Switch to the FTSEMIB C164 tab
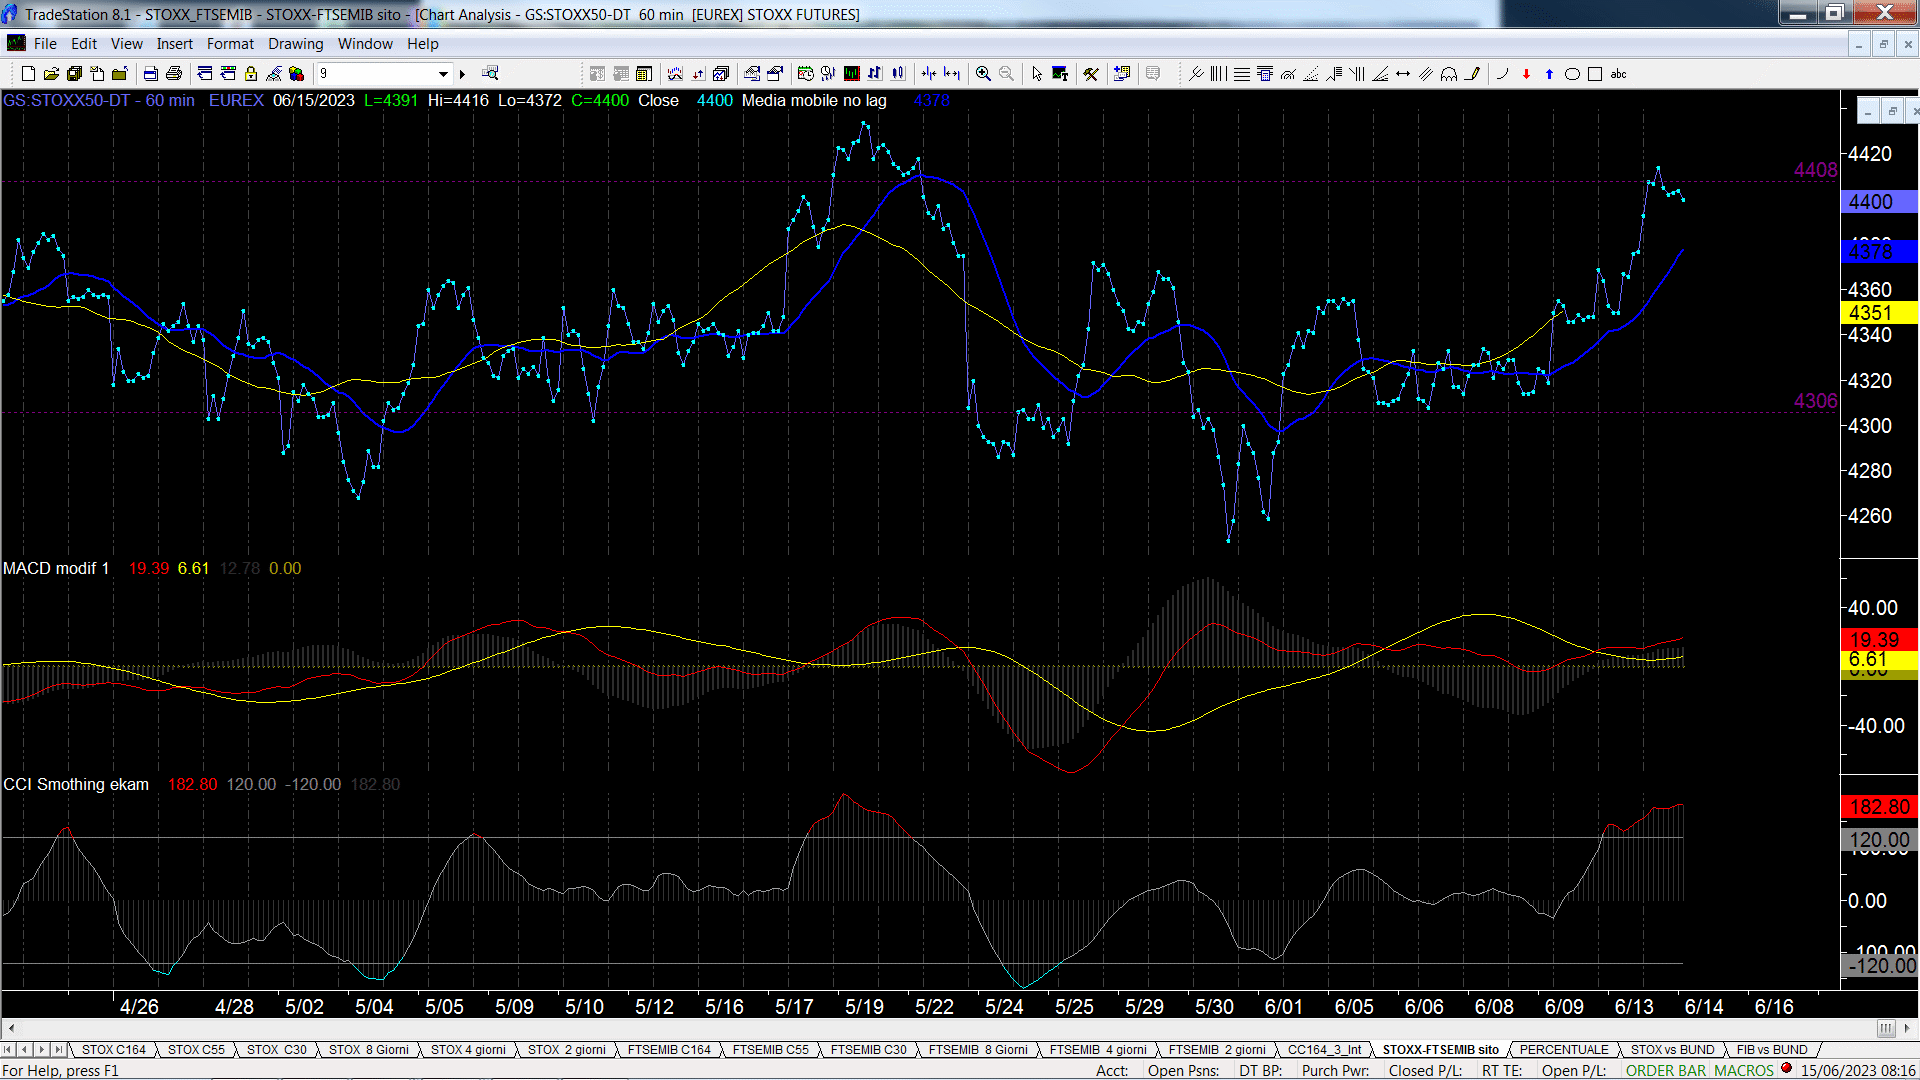1920x1080 pixels. [x=669, y=1050]
